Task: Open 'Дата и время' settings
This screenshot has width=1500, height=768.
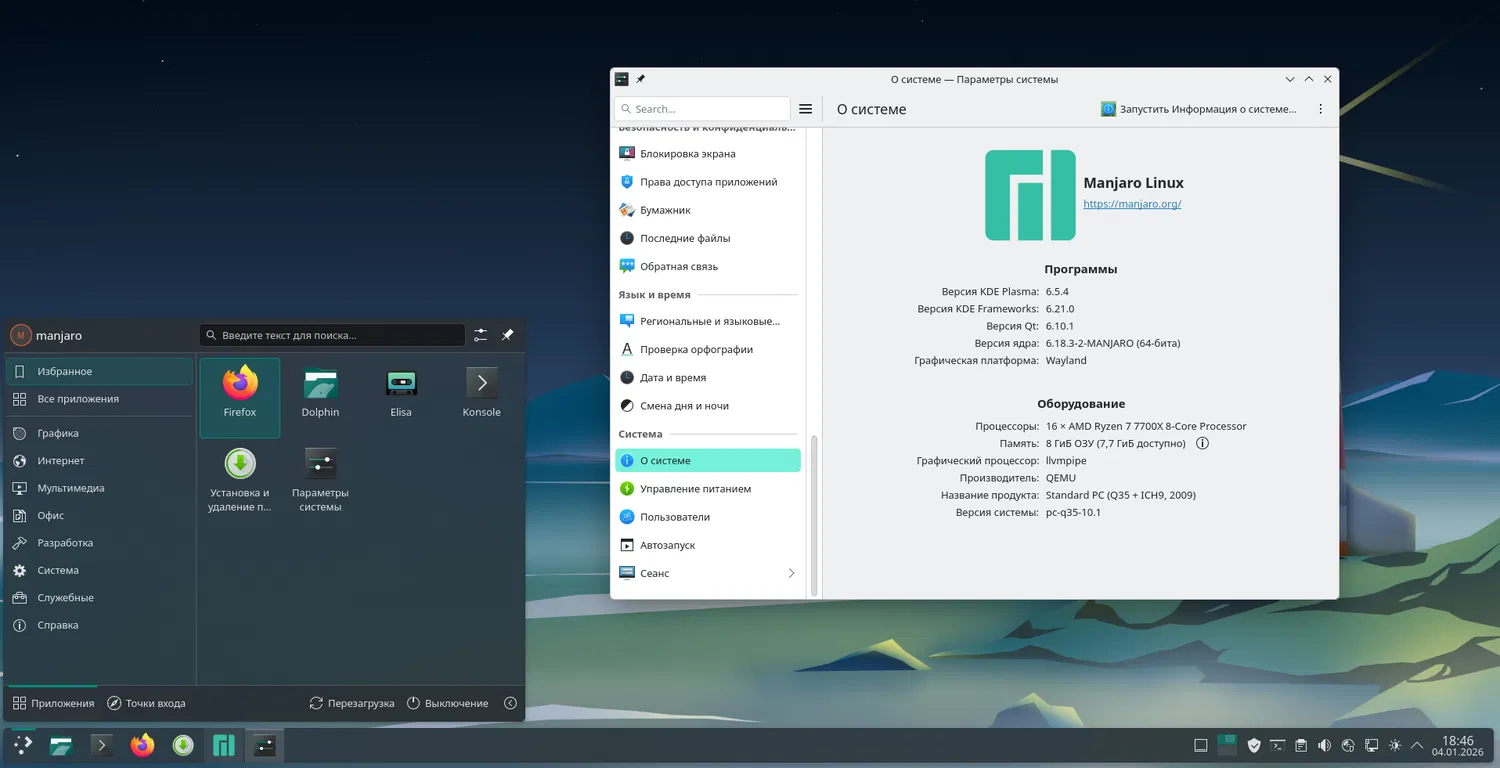Action: (x=708, y=377)
